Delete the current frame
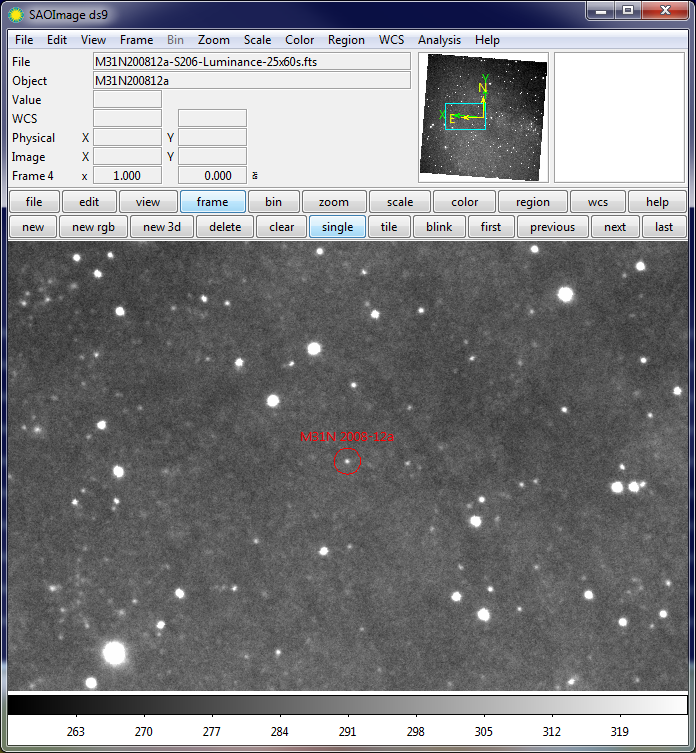Image resolution: width=696 pixels, height=753 pixels. [225, 226]
